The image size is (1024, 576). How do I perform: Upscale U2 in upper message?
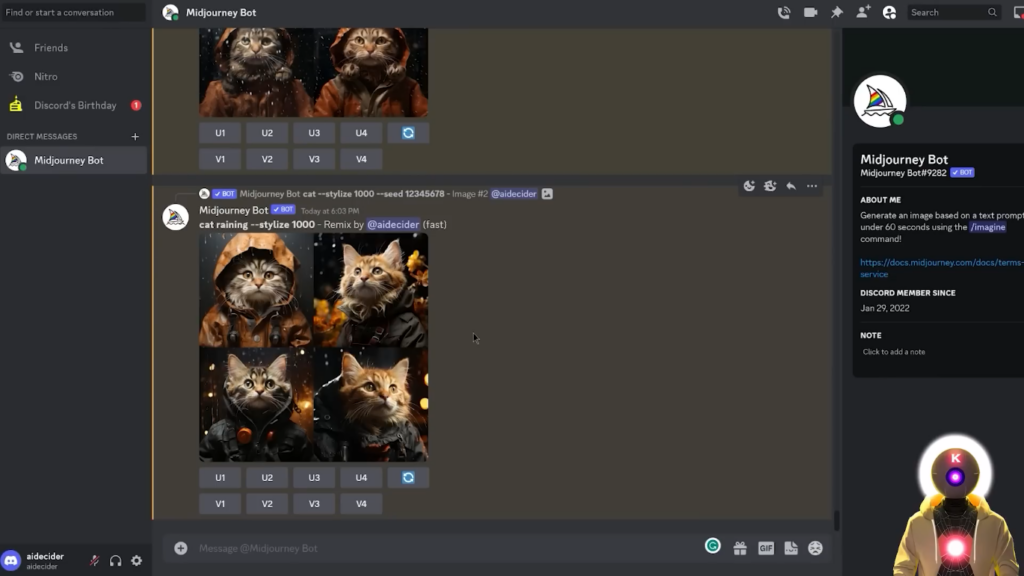267,133
